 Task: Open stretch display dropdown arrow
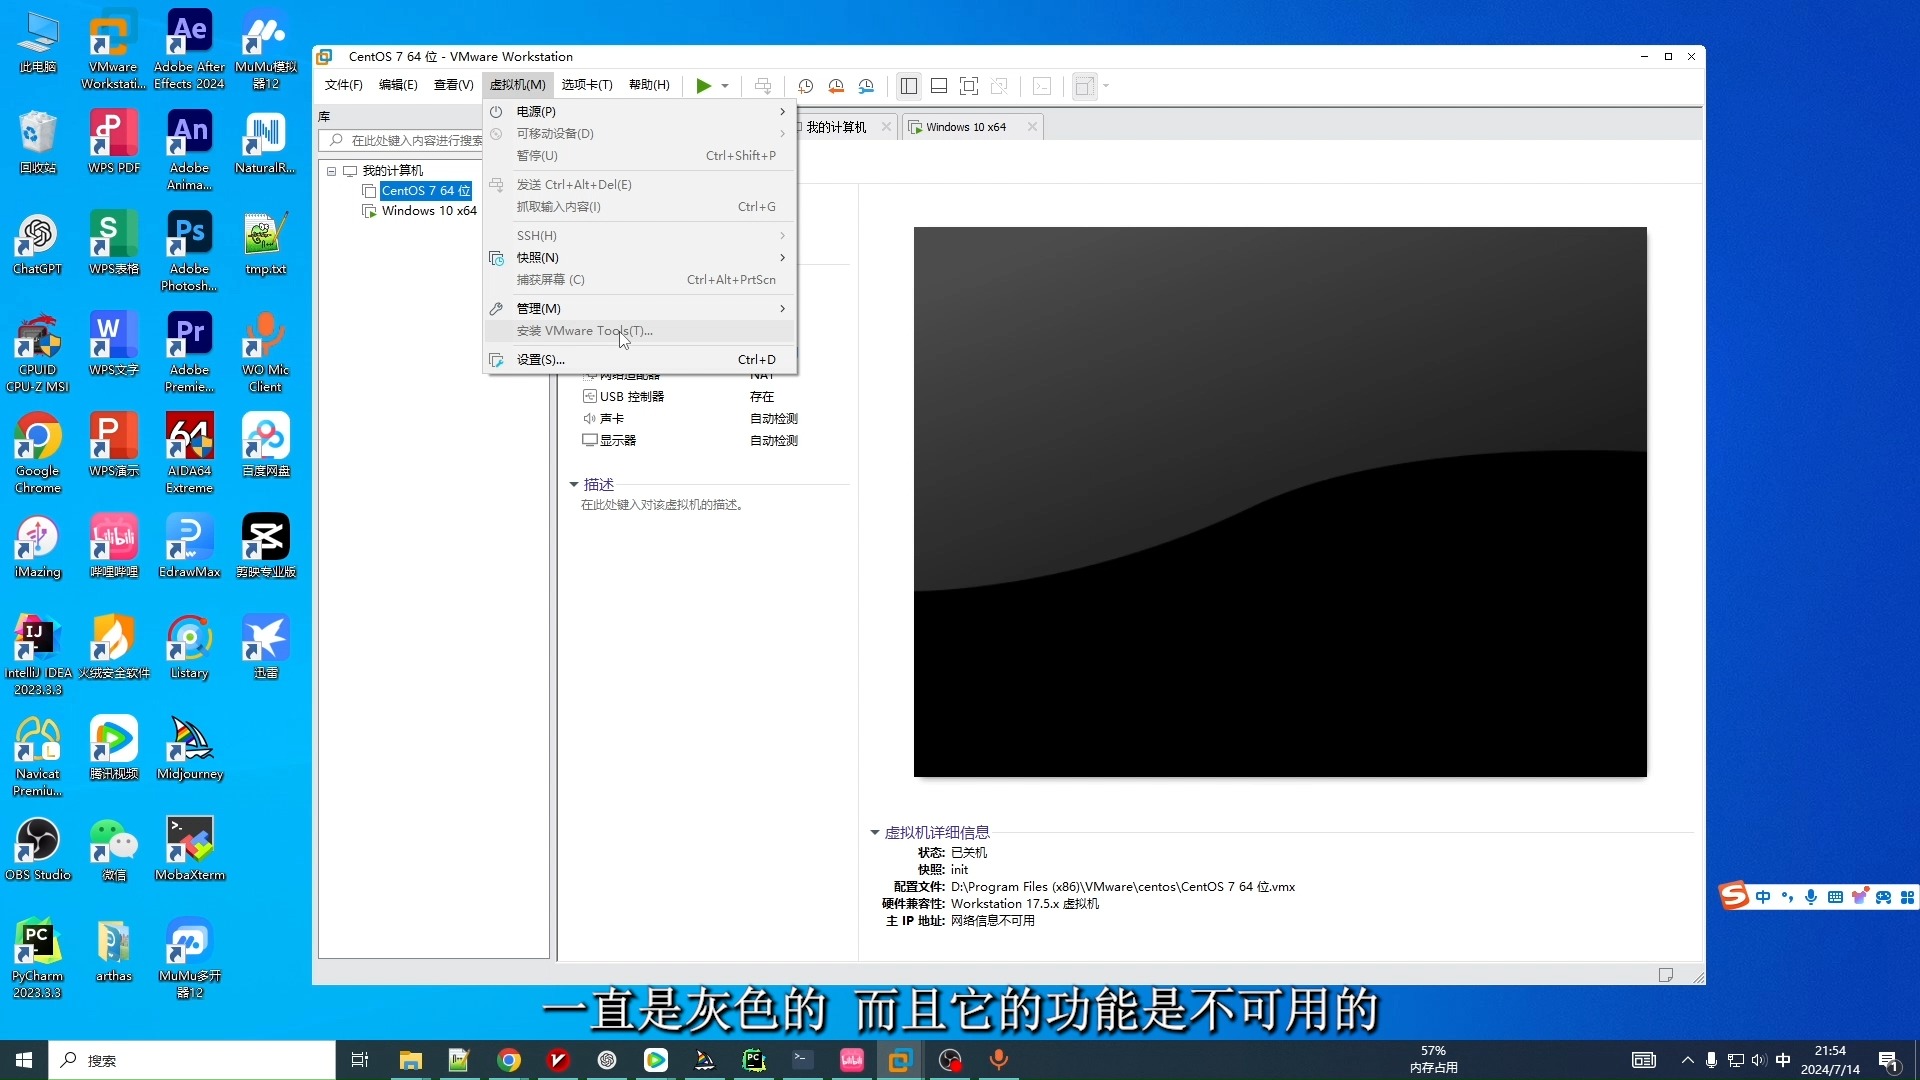1106,86
